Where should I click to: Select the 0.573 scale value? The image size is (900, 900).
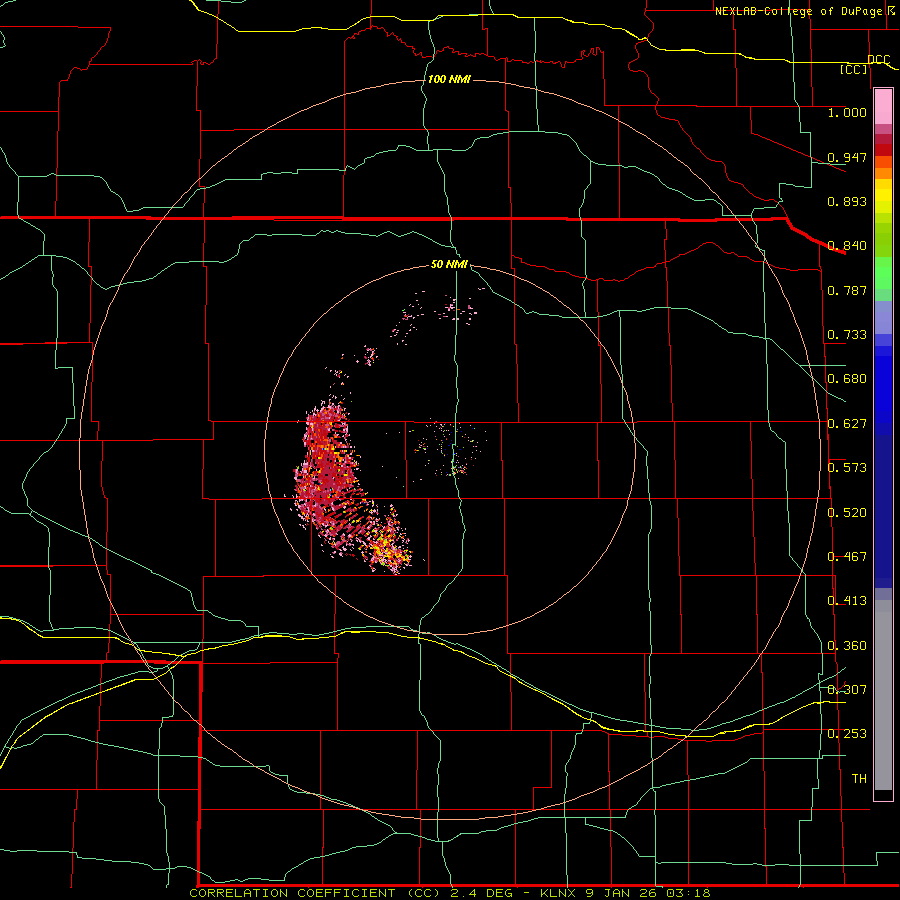(847, 468)
